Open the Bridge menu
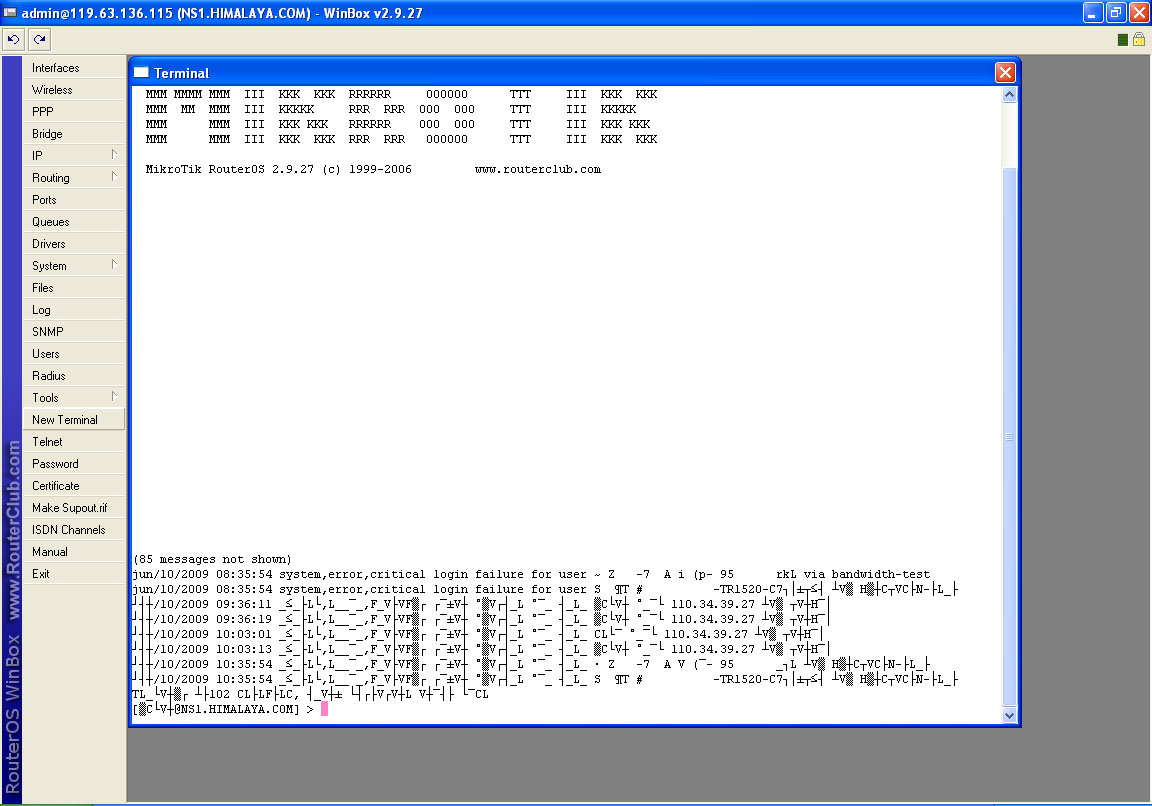1152x806 pixels. (74, 134)
